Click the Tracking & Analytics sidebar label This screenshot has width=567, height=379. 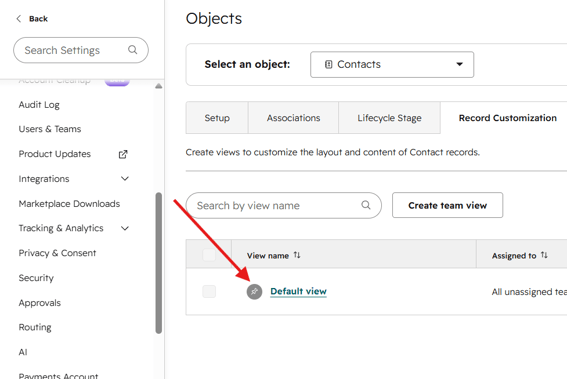[61, 228]
